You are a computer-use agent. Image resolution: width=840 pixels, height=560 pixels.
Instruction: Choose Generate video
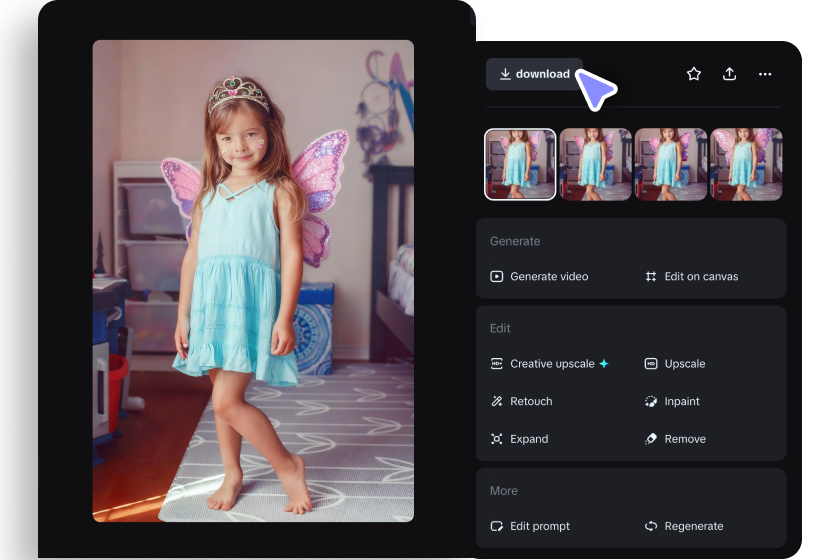pos(539,277)
